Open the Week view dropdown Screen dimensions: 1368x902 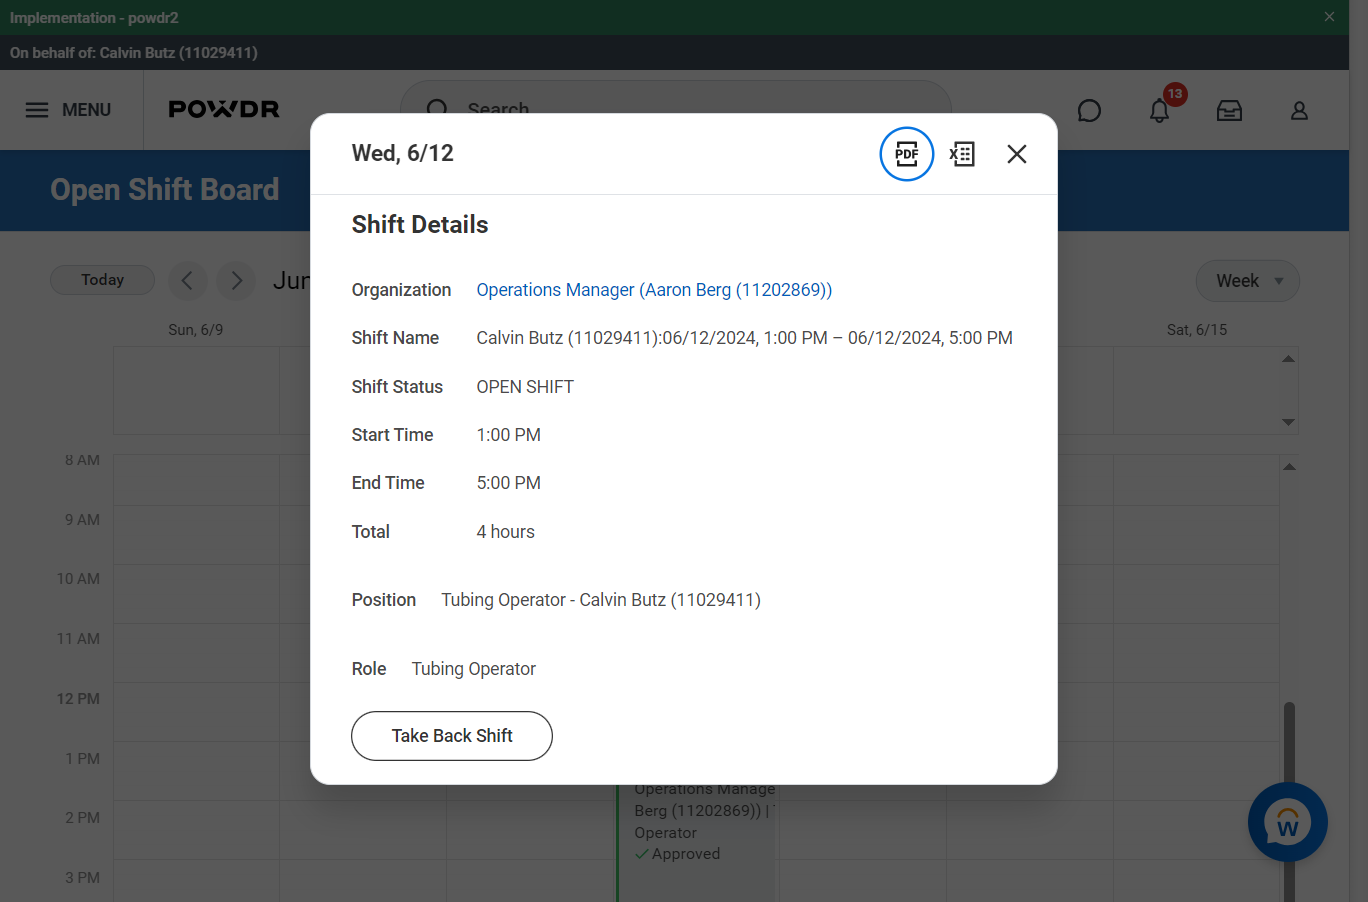[x=1248, y=281]
